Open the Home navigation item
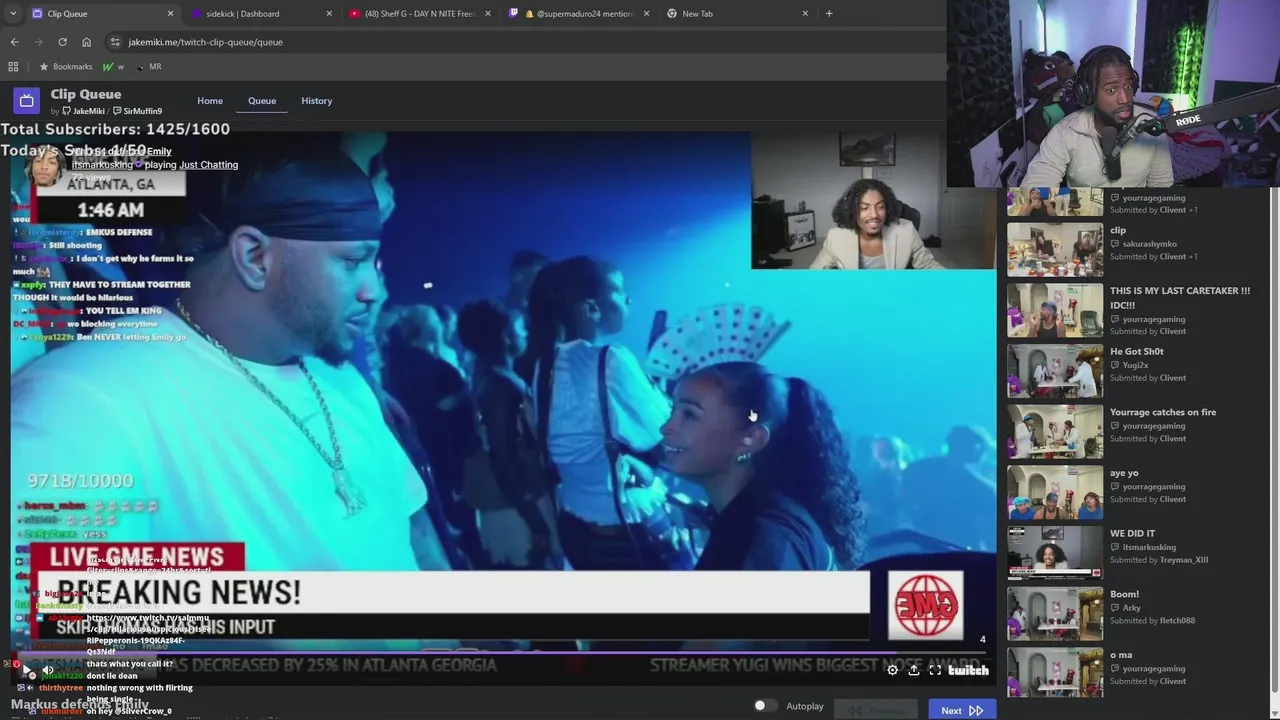Viewport: 1280px width, 720px height. 210,100
